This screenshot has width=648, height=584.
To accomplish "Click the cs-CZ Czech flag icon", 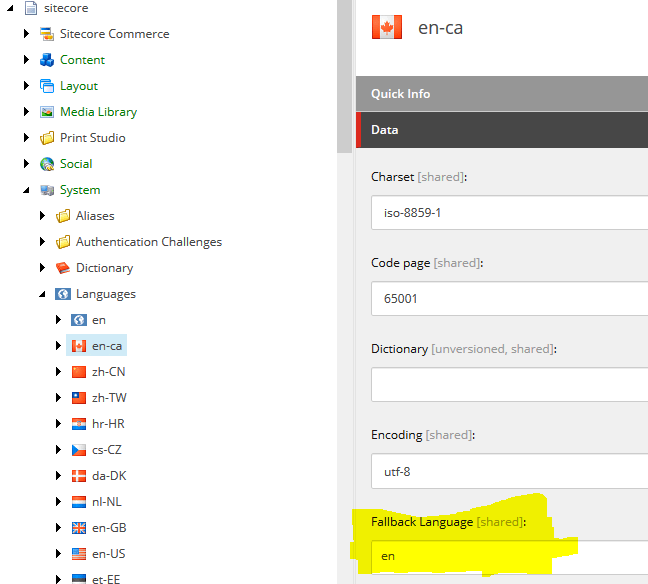I will tap(79, 450).
